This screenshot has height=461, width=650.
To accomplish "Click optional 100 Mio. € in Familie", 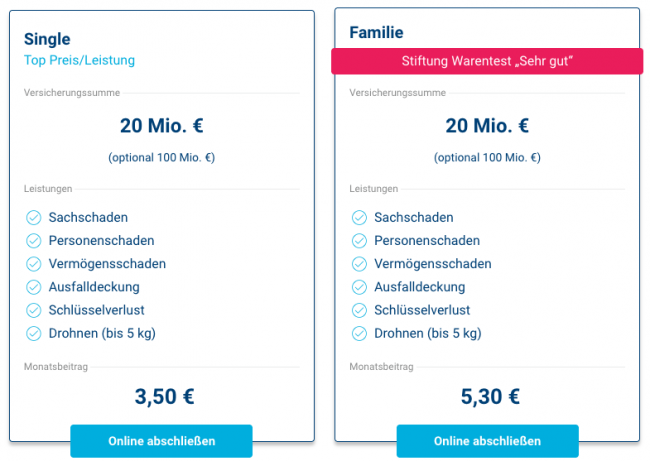I will click(487, 157).
